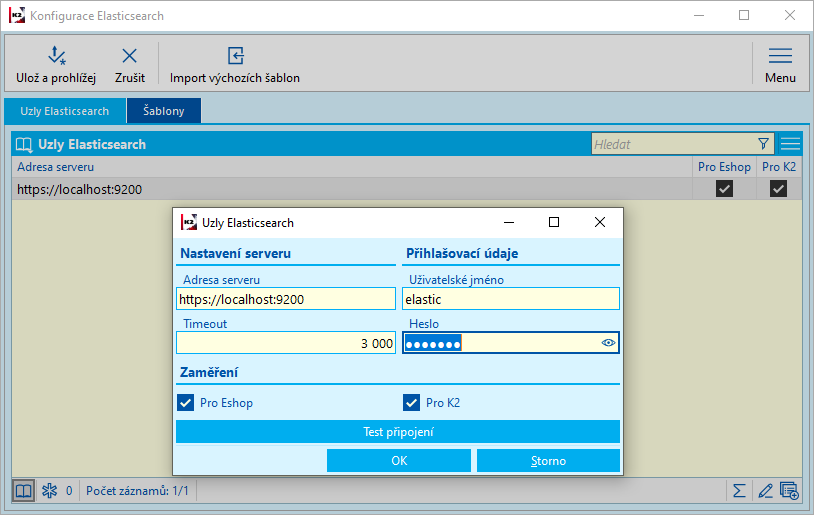Screen dimensions: 814x515
Task: Minimize the Konfigurace Elasticsearch window
Action: tap(699, 16)
